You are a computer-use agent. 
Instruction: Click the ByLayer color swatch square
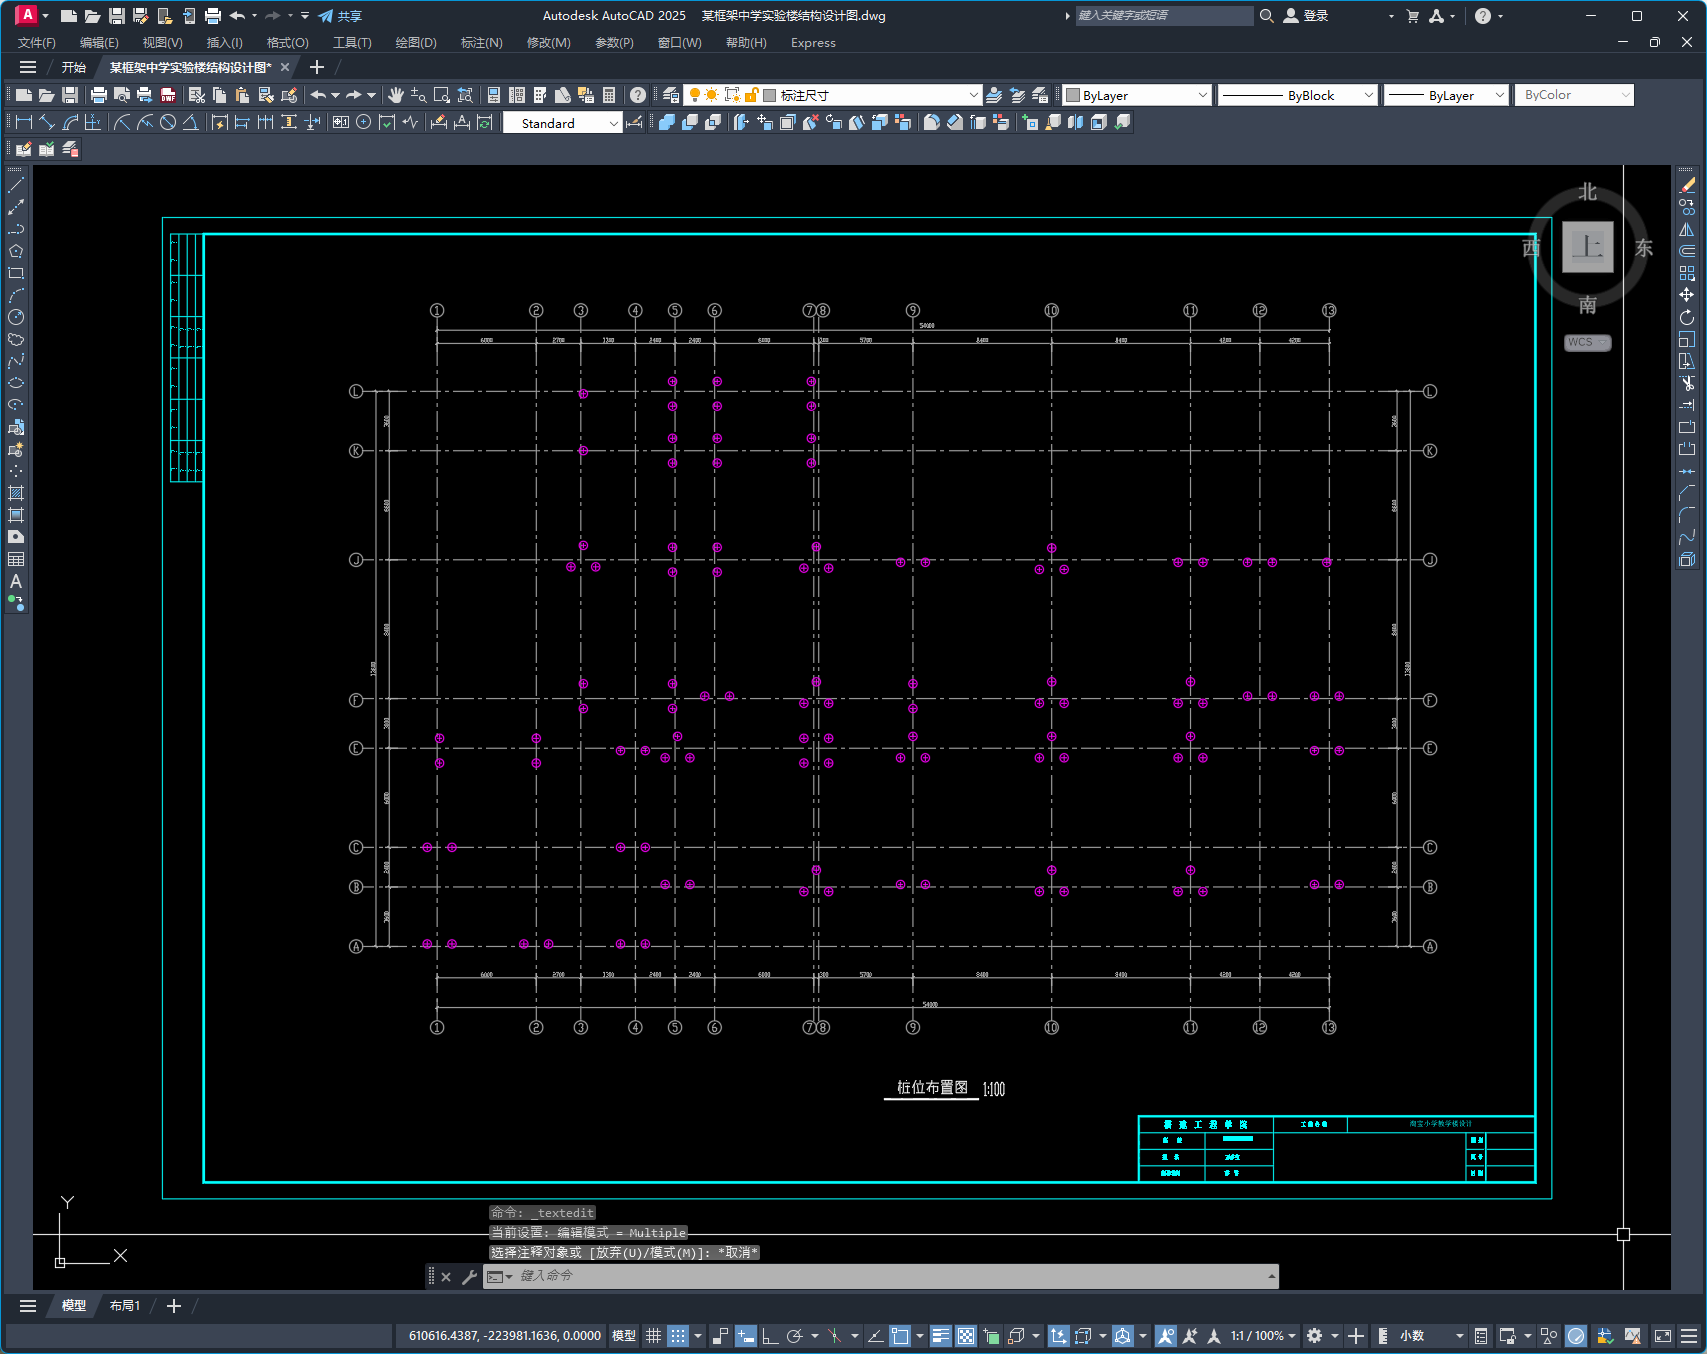1073,95
